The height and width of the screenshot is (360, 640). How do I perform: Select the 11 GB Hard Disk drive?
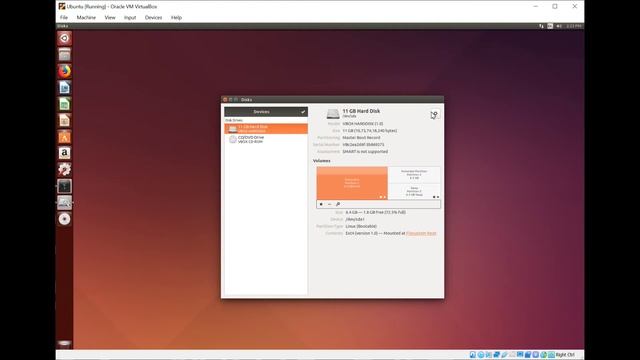(x=266, y=129)
